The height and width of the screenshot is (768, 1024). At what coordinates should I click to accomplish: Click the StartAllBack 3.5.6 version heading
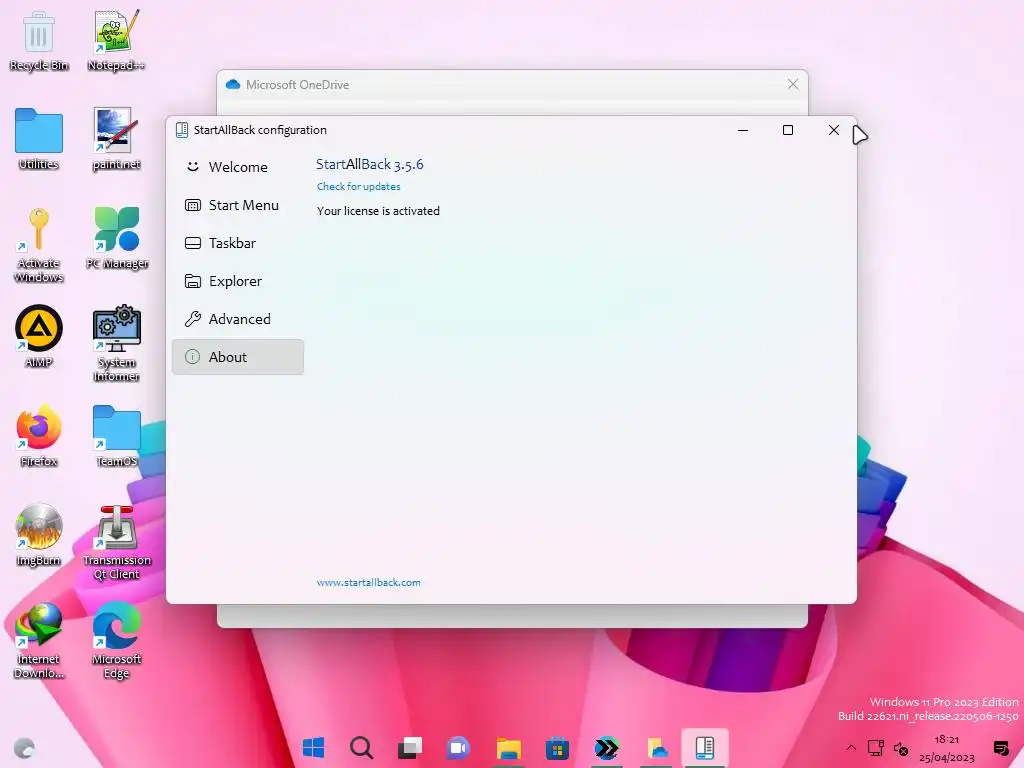[370, 165]
